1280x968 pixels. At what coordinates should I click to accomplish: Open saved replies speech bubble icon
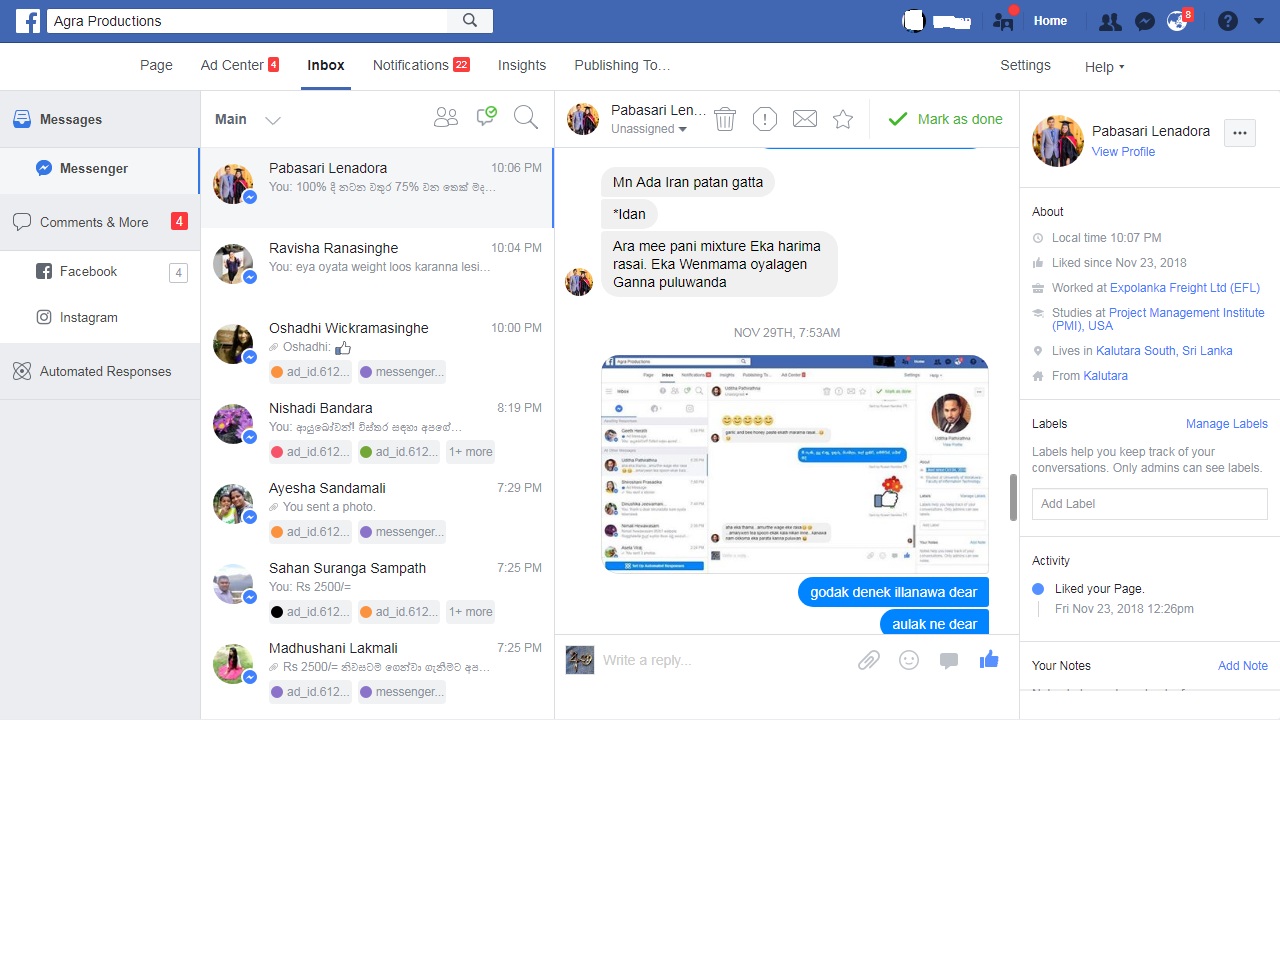(949, 660)
